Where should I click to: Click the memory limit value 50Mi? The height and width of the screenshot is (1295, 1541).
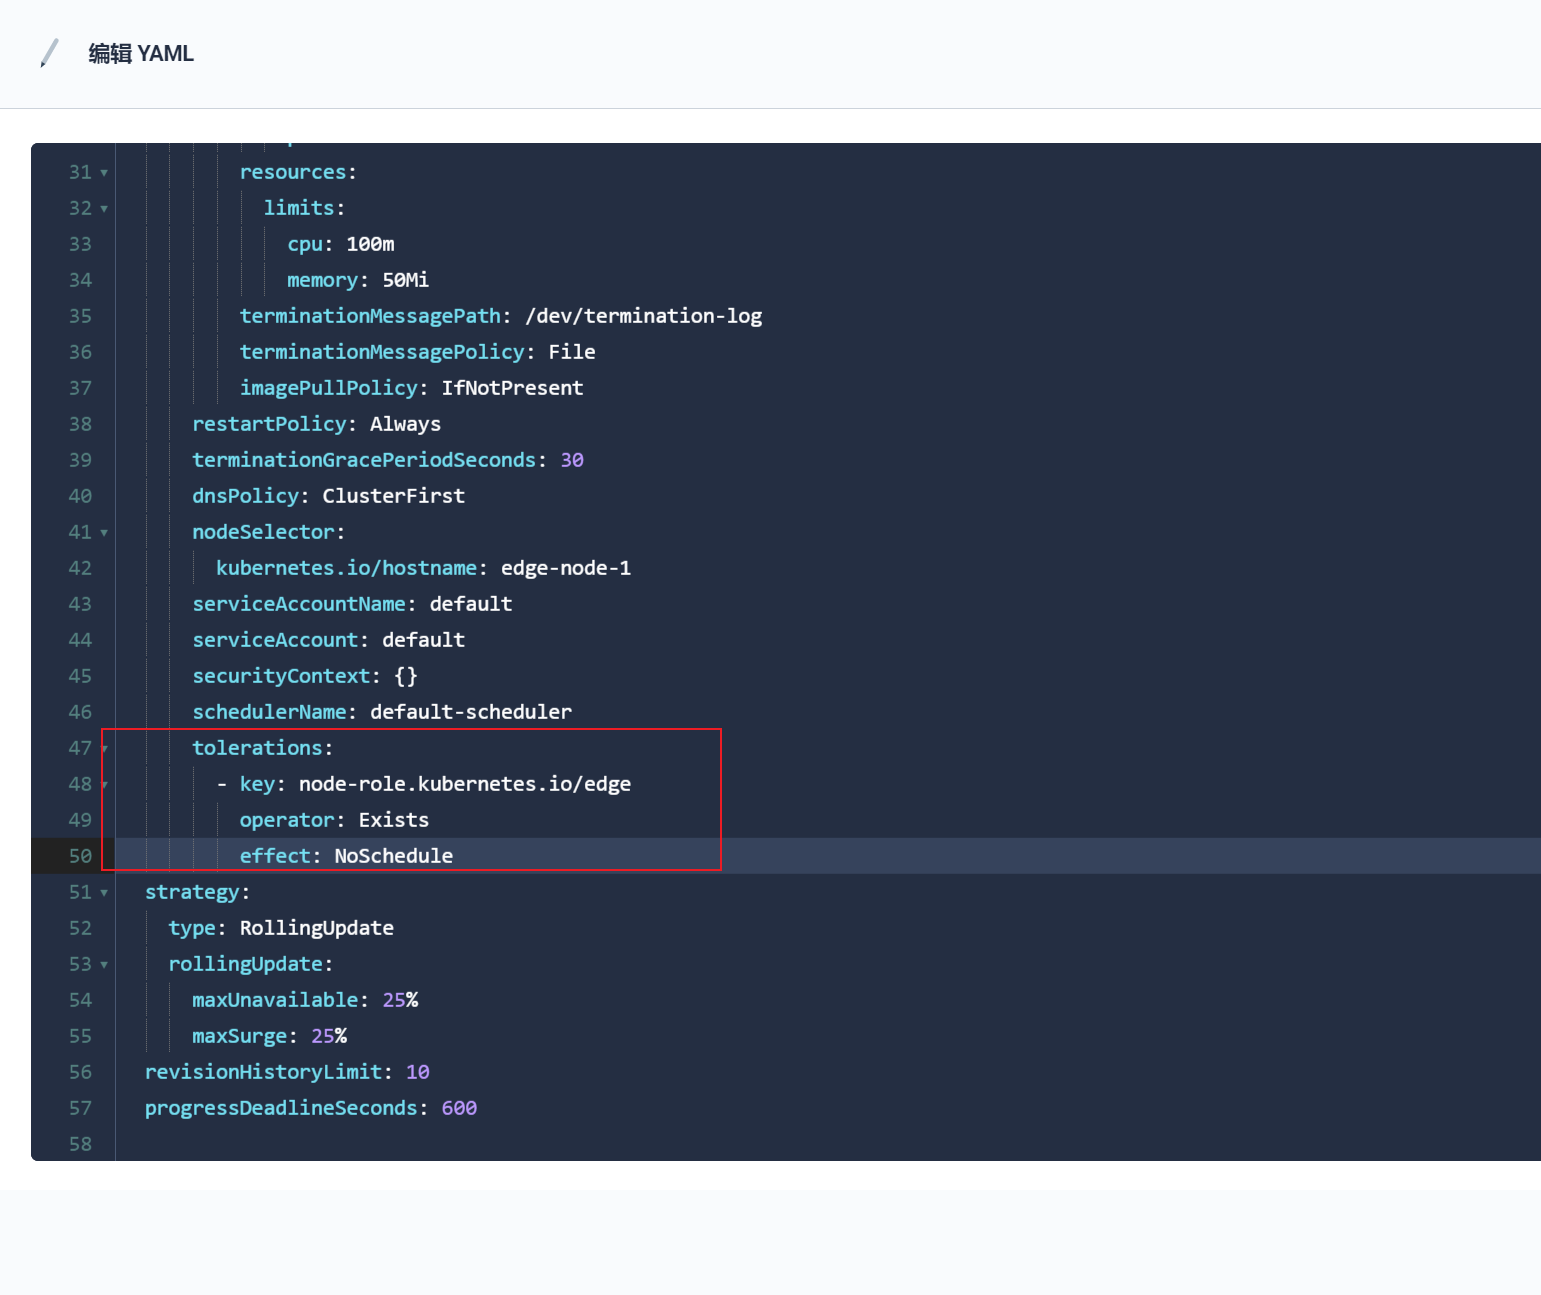tap(405, 280)
